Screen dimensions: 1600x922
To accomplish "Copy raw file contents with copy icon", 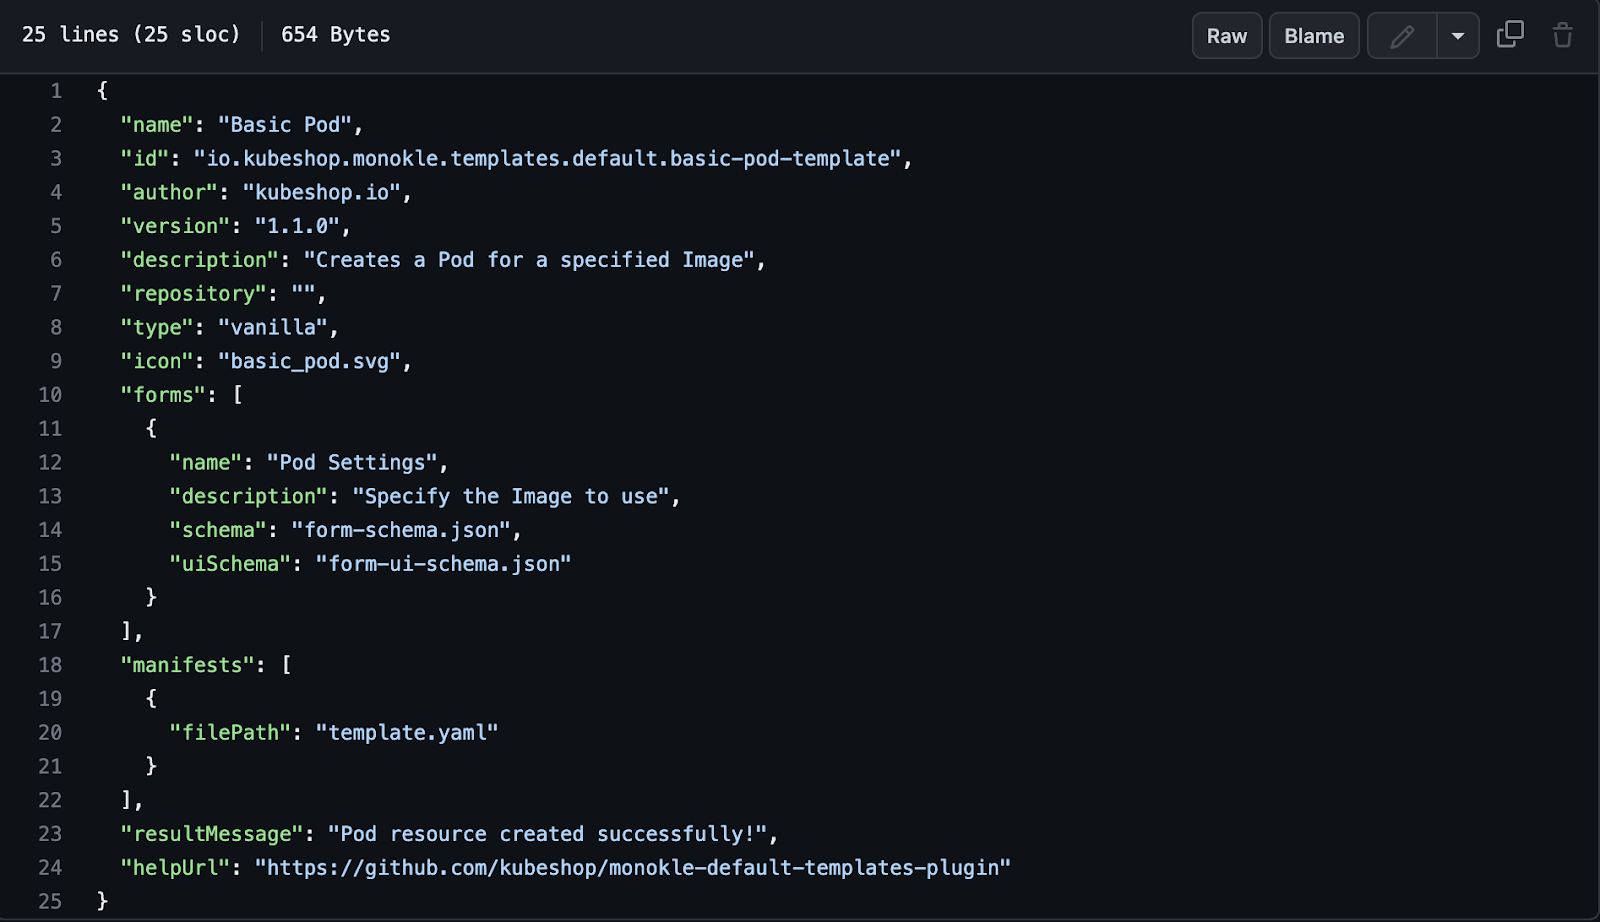I will 1509,35.
